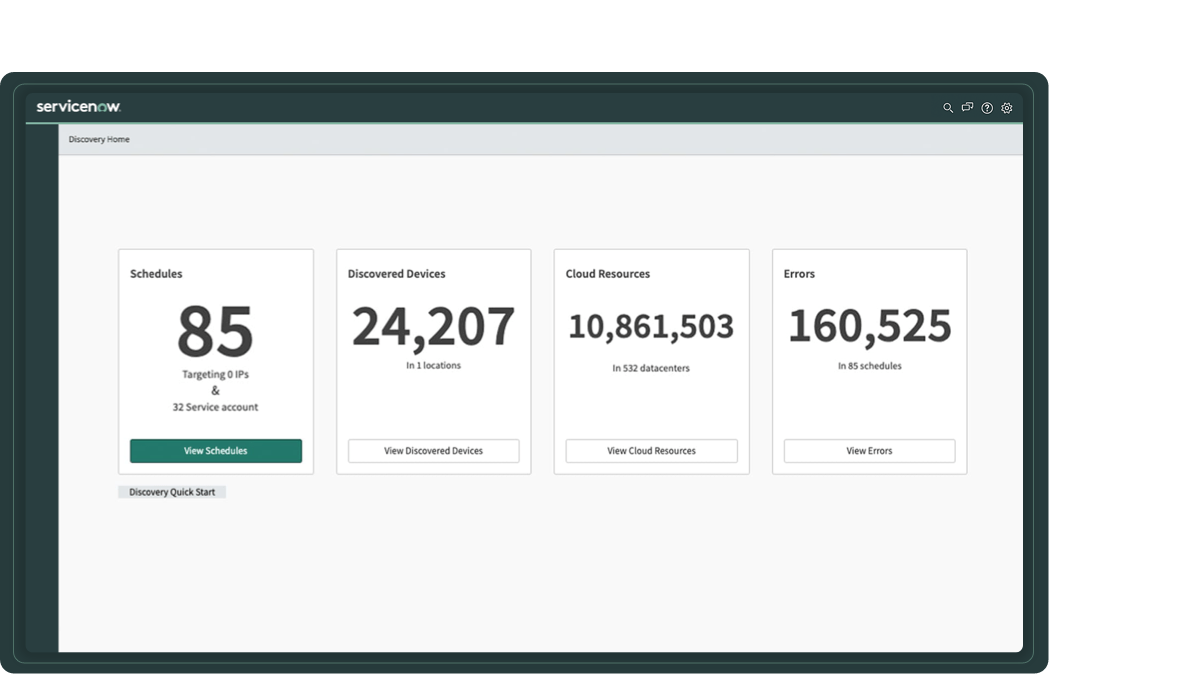Select the Discovered Devices tab card
Image resolution: width=1200 pixels, height=675 pixels.
coord(433,362)
